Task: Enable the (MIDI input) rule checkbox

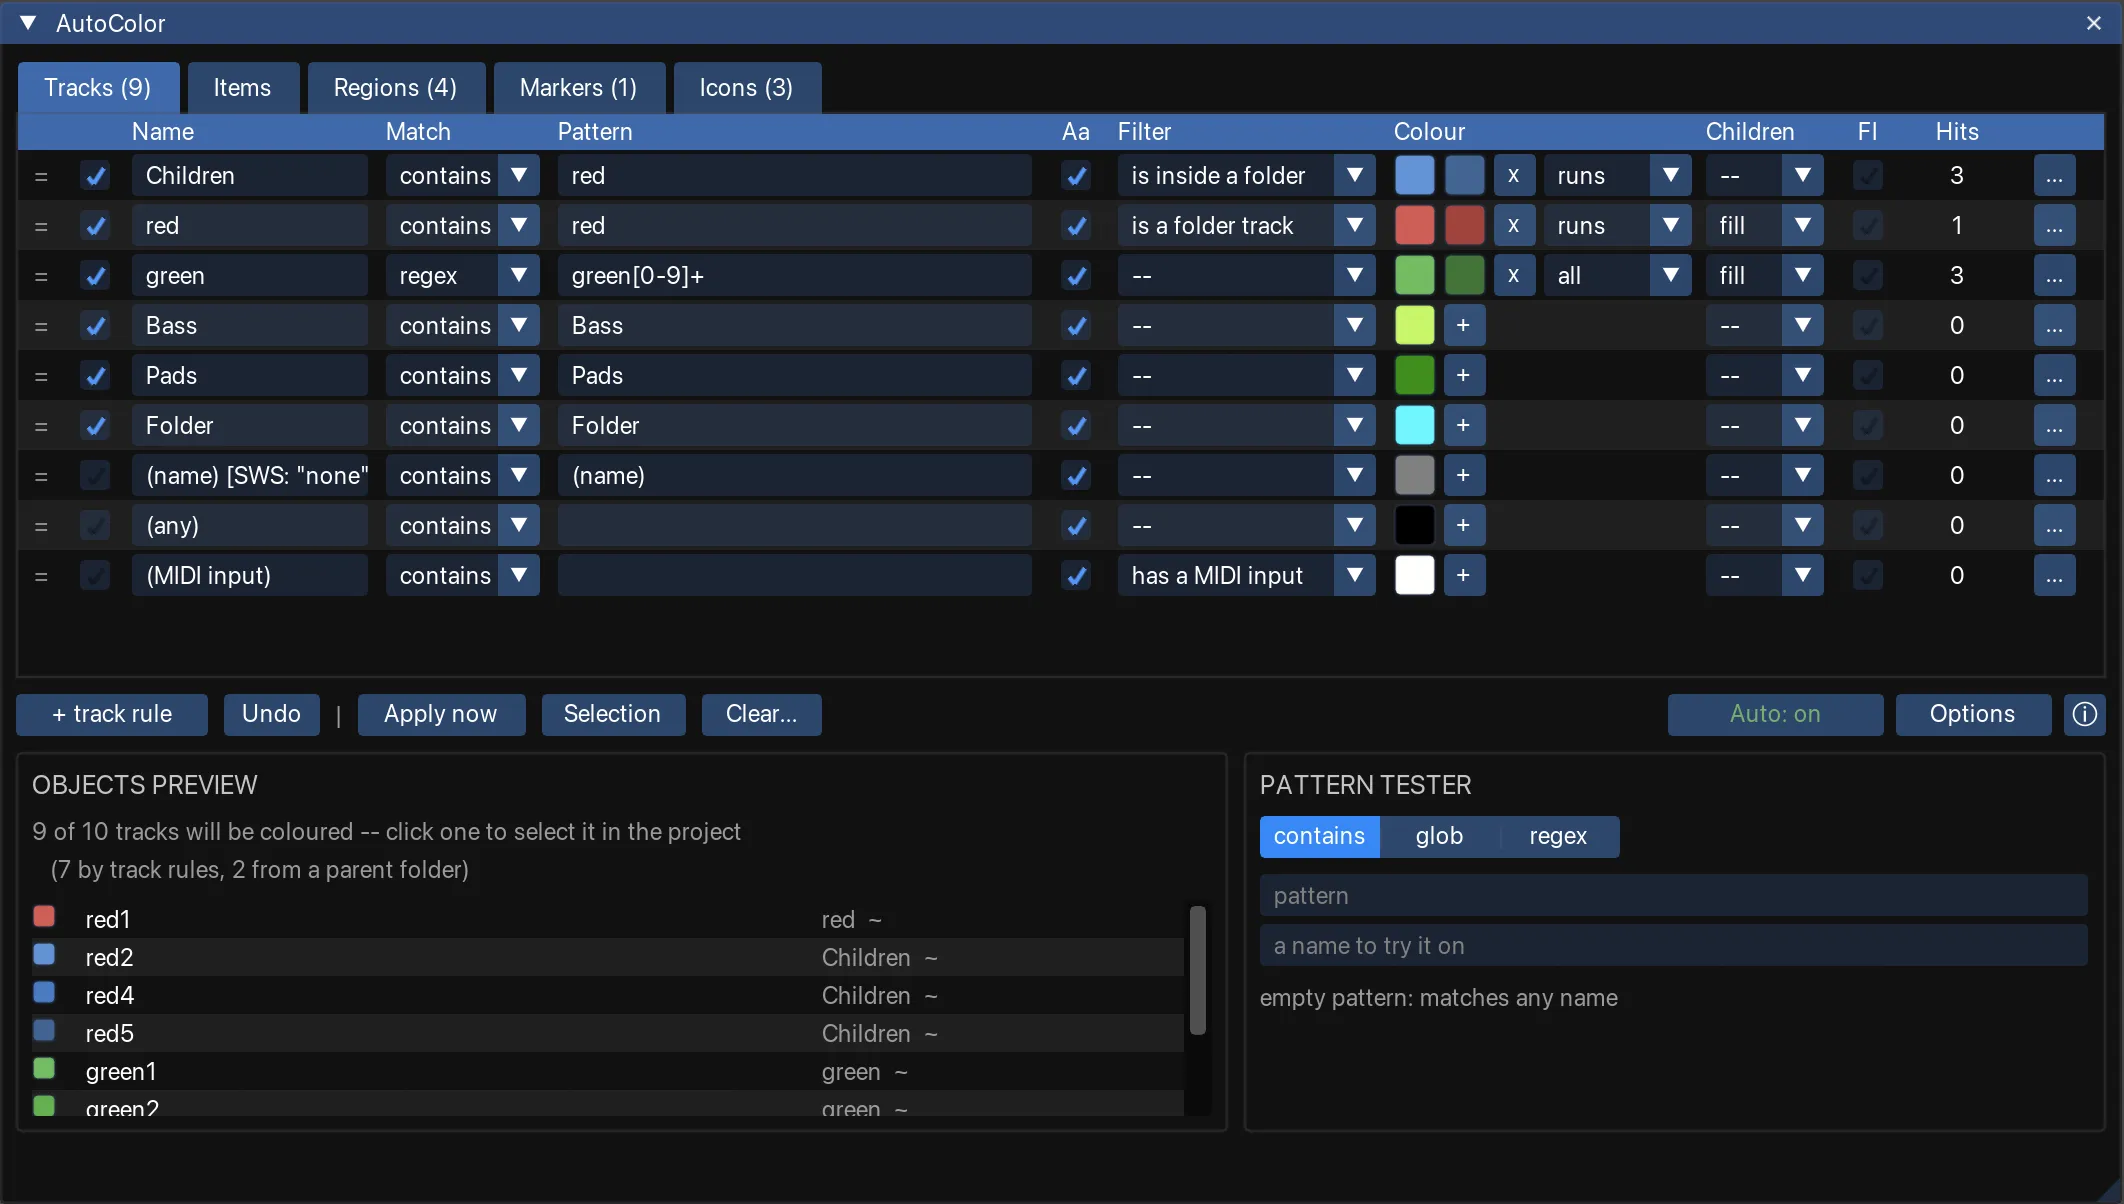Action: (96, 576)
